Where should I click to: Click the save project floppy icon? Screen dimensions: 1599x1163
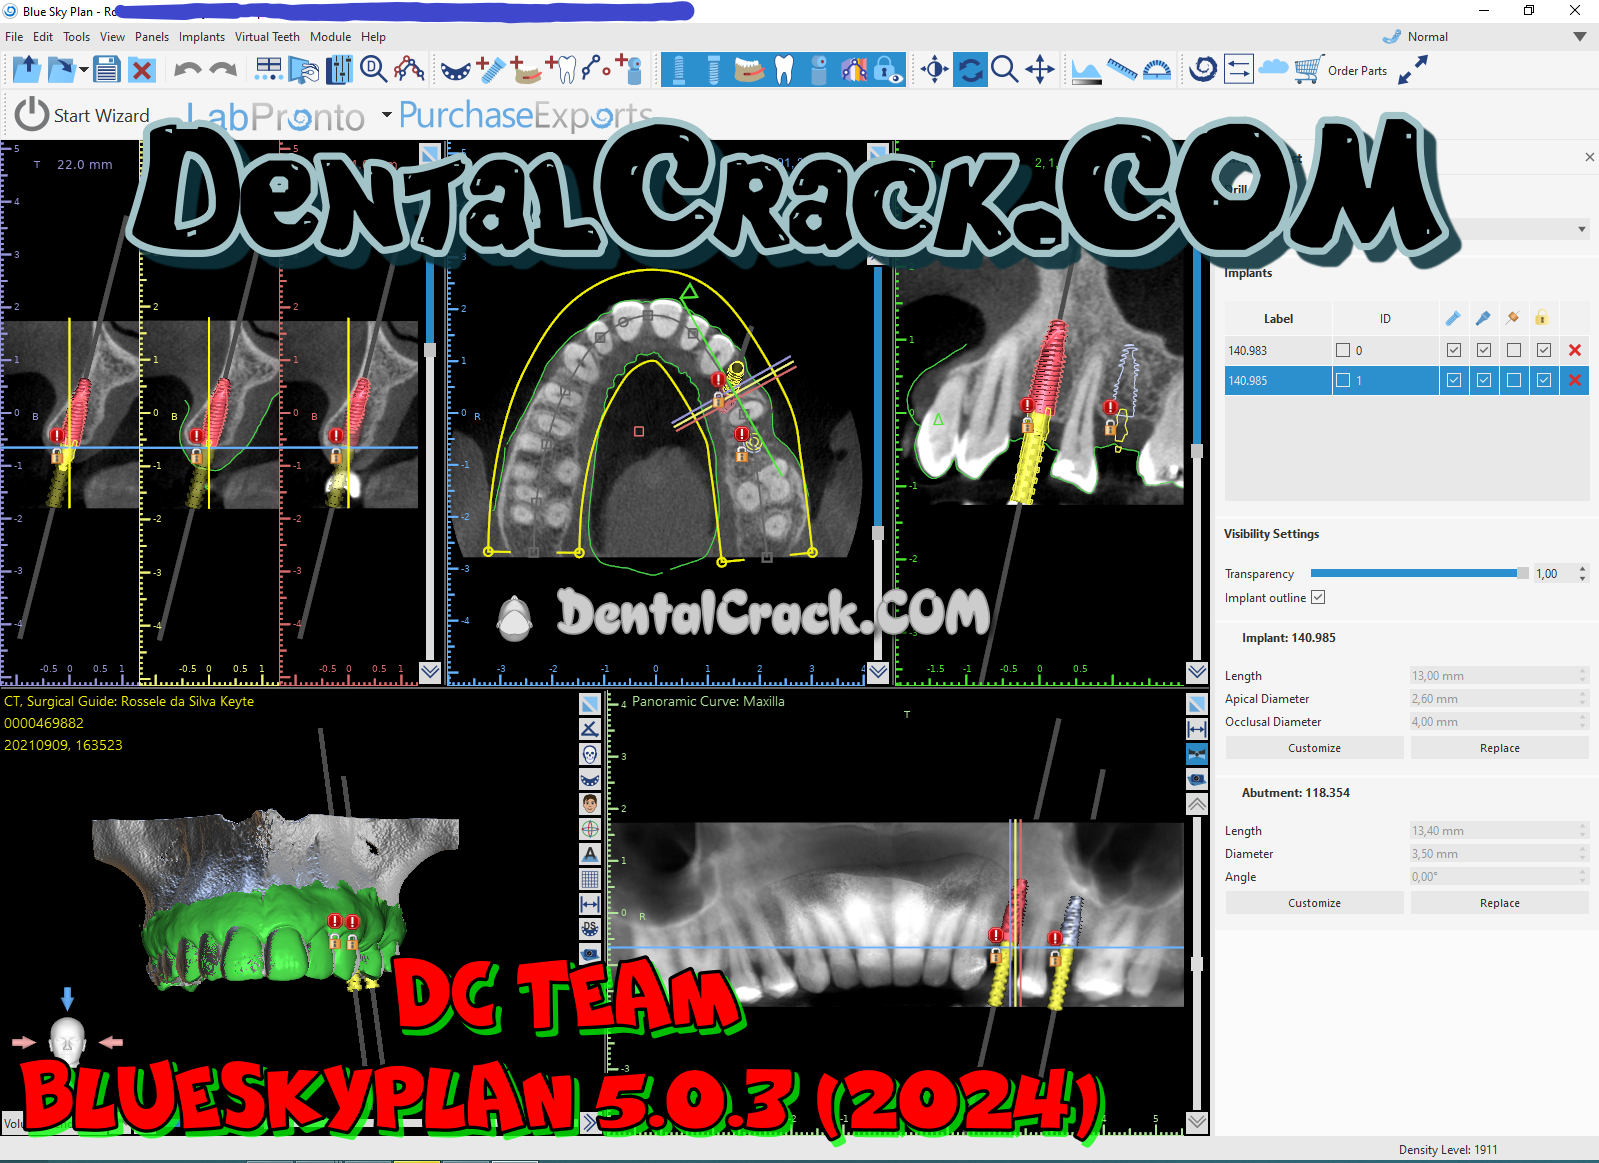pyautogui.click(x=107, y=70)
